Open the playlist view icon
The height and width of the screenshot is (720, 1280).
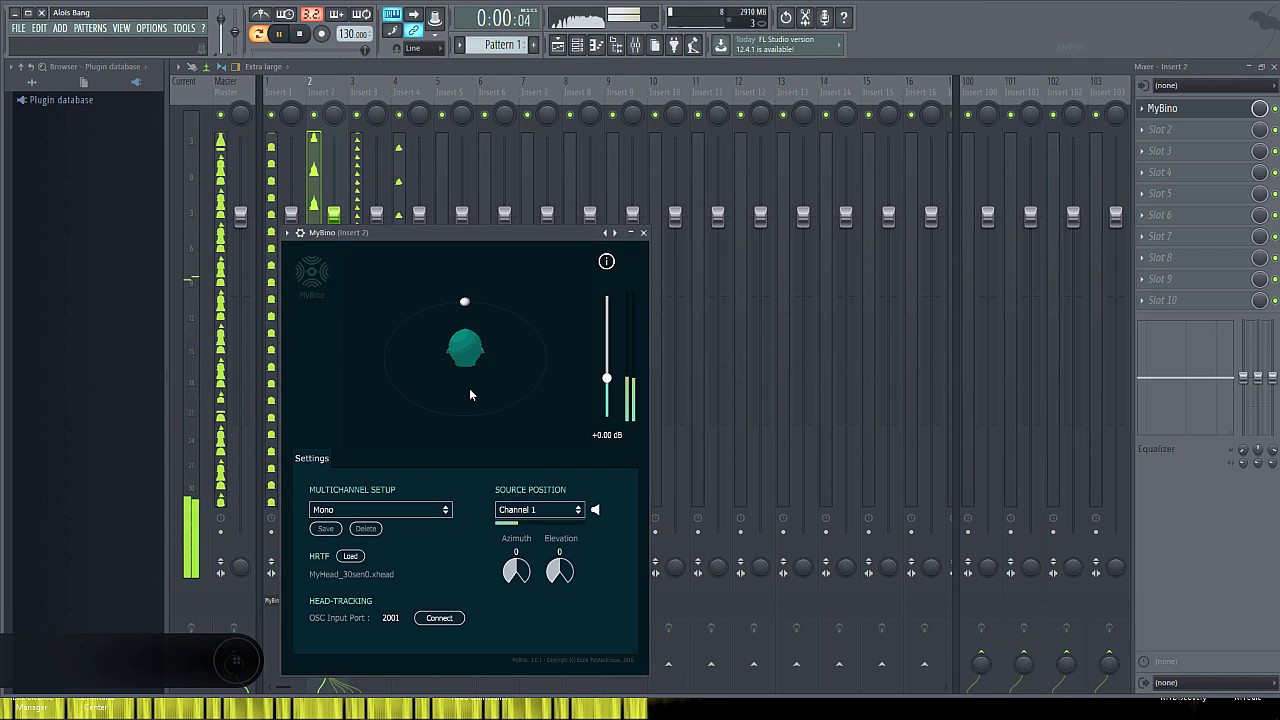click(x=558, y=45)
